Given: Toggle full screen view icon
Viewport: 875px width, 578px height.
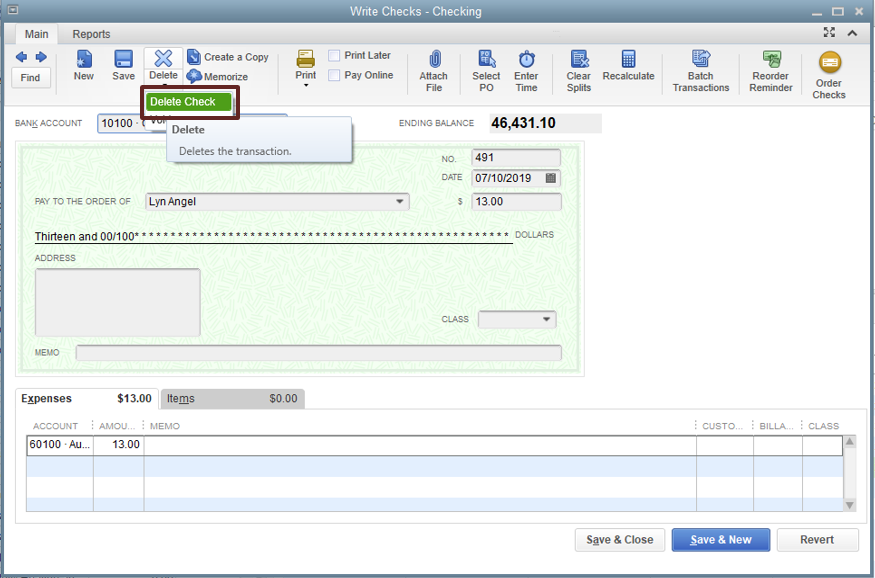Looking at the screenshot, I should [829, 32].
